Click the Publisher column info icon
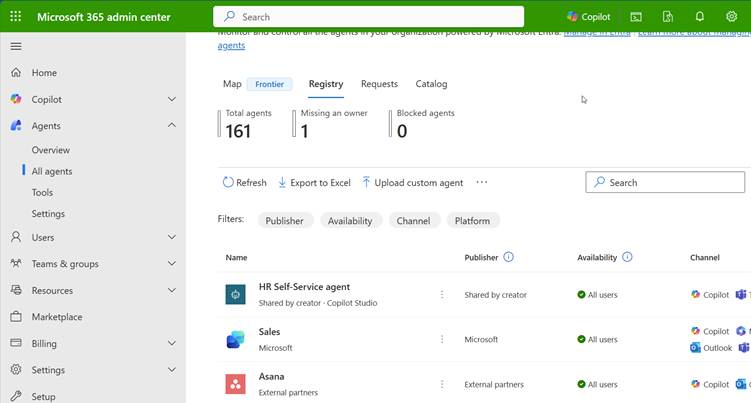751x403 pixels. (508, 257)
